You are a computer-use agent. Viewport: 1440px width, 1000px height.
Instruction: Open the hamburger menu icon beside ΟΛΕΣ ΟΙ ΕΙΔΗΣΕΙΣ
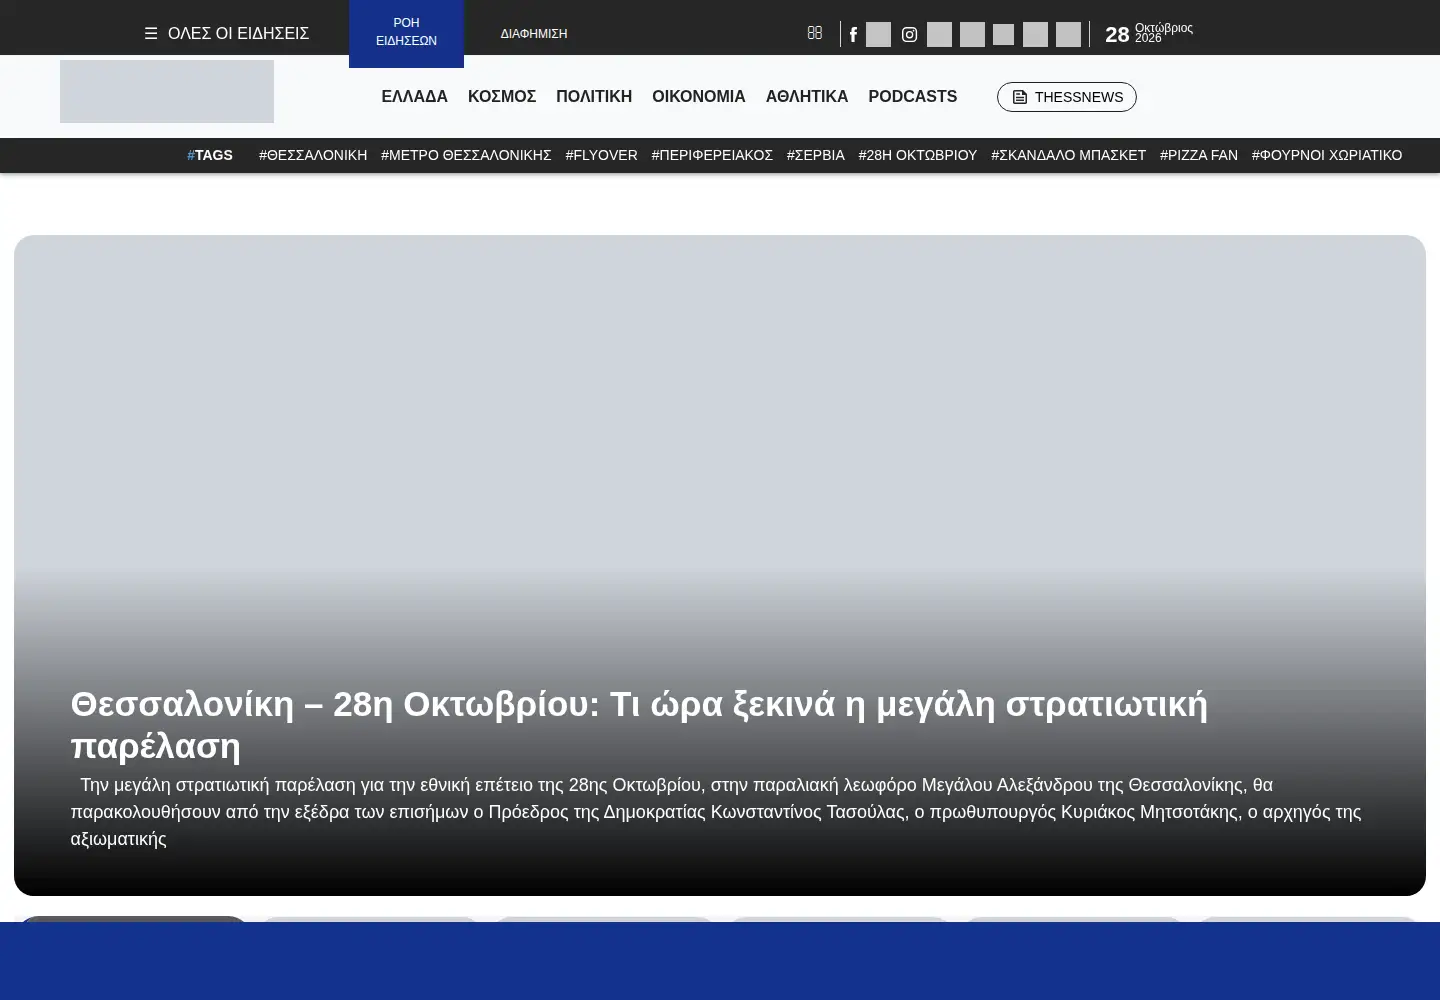pyautogui.click(x=151, y=34)
